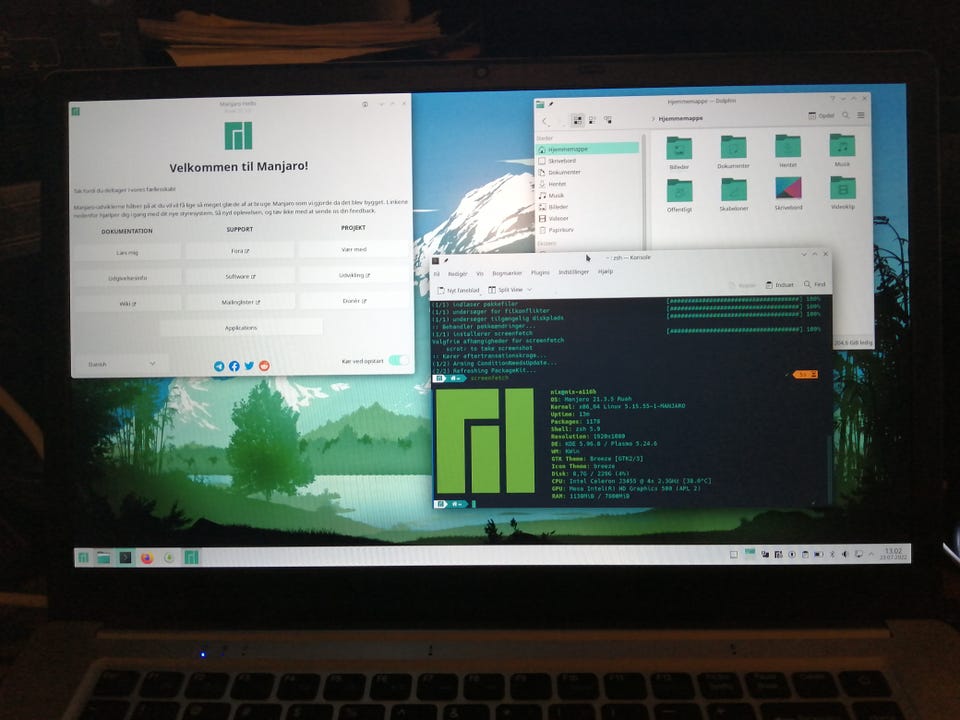This screenshot has height=720, width=960.
Task: Select the Skrivebord folder thumbnail in Dolphin
Action: [788, 189]
